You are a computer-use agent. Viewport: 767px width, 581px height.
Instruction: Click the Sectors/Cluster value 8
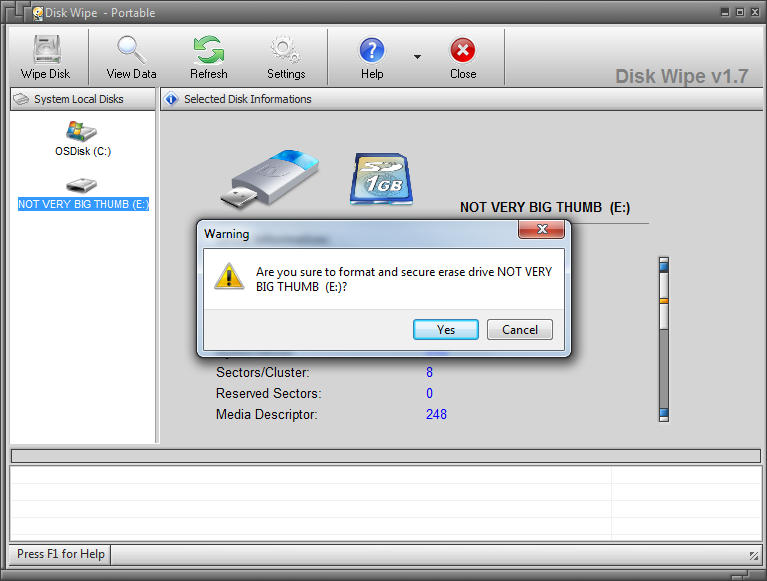(429, 372)
